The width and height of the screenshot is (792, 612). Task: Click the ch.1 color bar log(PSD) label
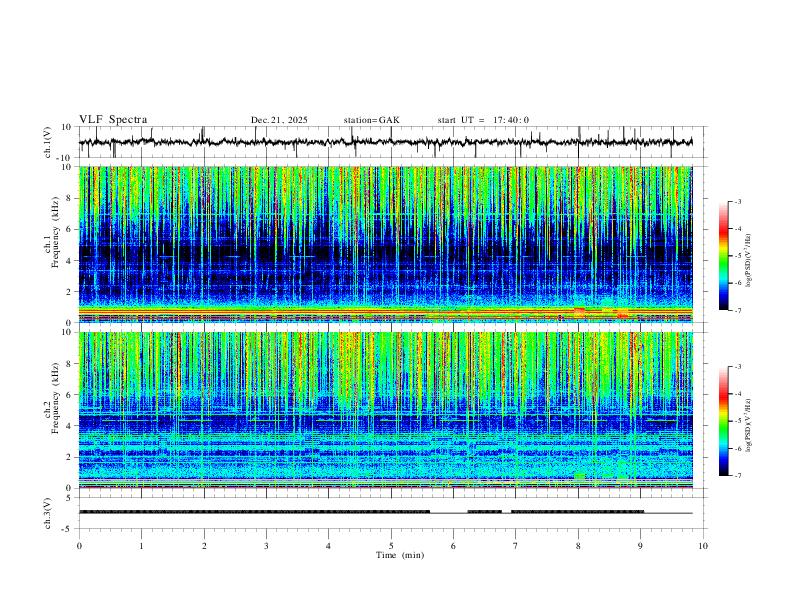(x=748, y=260)
